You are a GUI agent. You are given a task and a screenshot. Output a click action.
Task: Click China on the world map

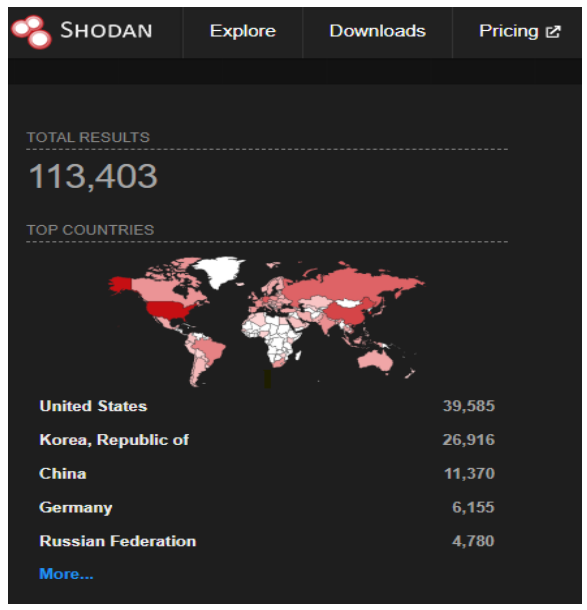point(347,313)
